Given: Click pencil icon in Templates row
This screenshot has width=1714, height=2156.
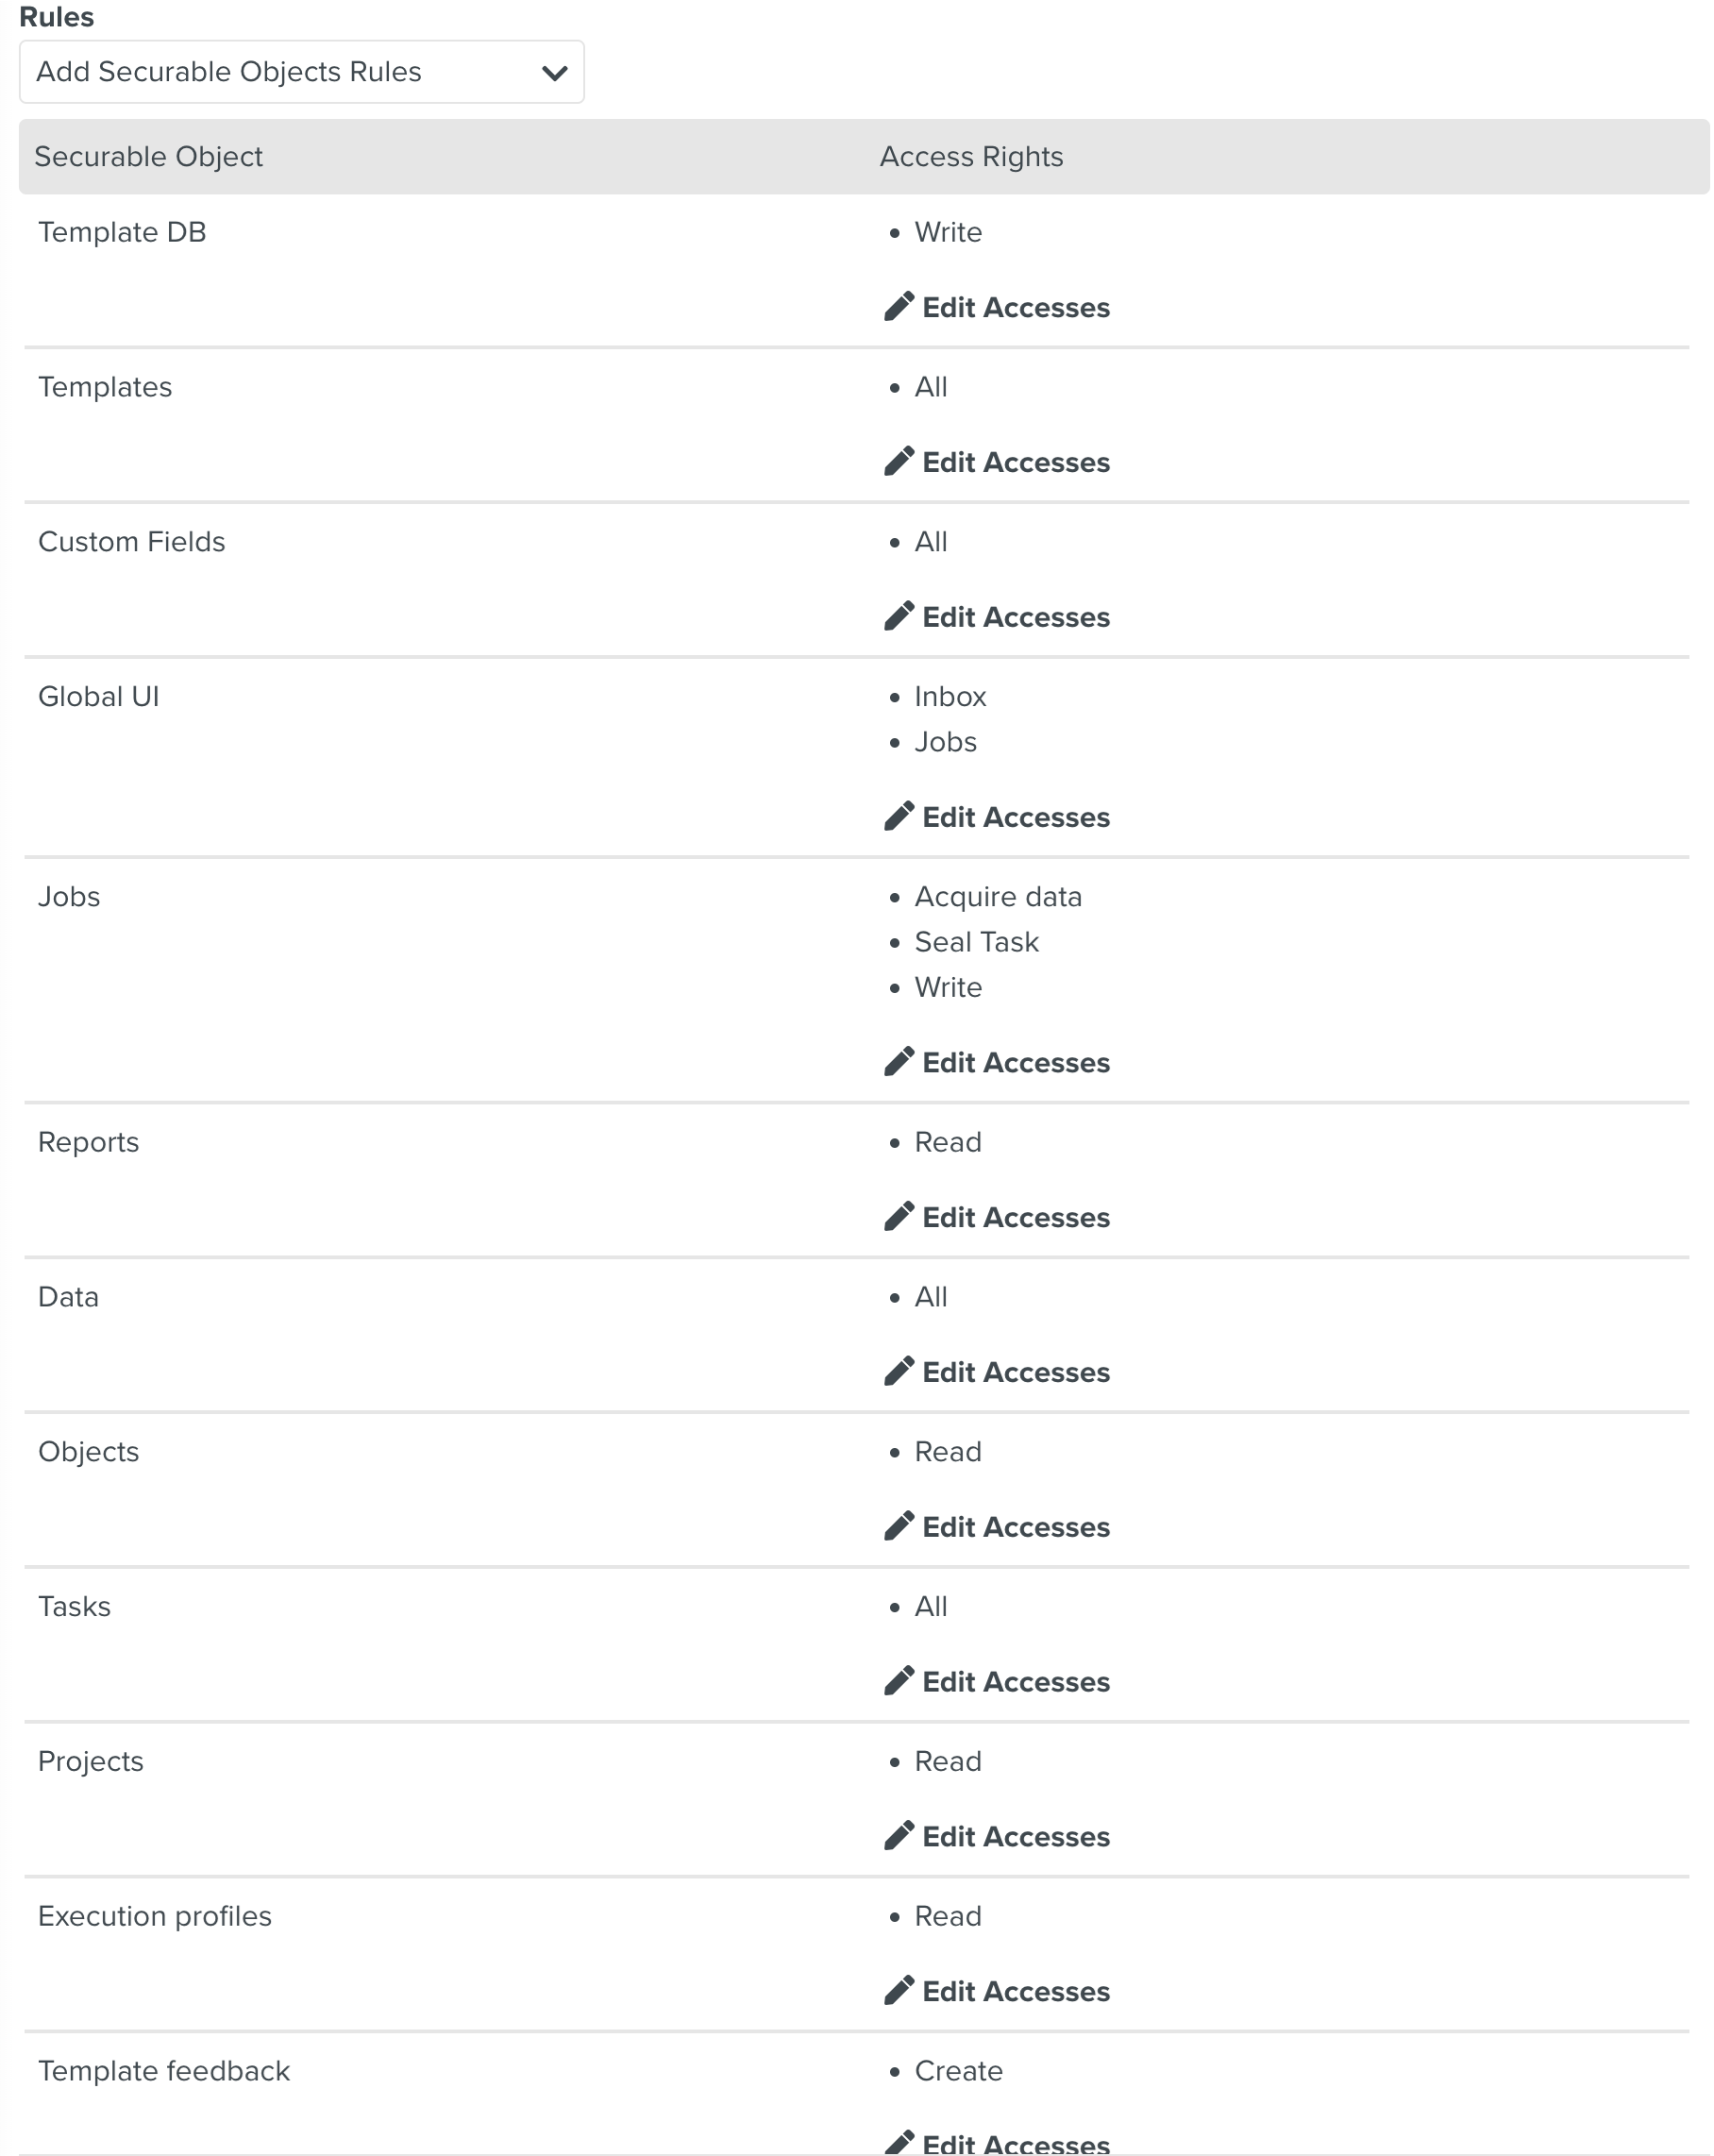Looking at the screenshot, I should coord(898,461).
